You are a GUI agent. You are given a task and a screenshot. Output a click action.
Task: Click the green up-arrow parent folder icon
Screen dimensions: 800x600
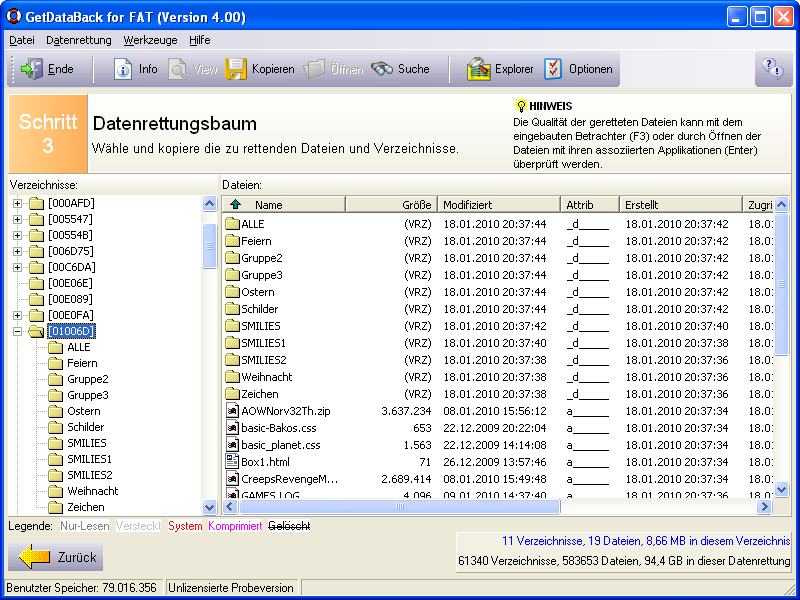[235, 205]
